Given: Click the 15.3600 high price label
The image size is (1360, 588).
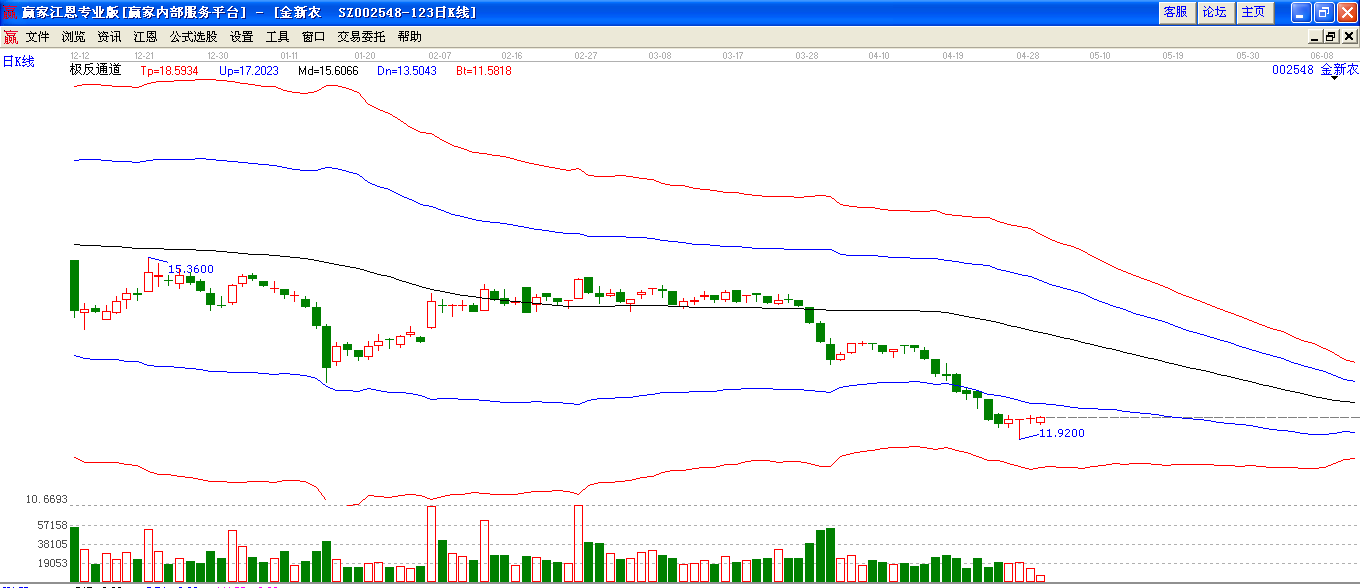Looking at the screenshot, I should pyautogui.click(x=190, y=269).
